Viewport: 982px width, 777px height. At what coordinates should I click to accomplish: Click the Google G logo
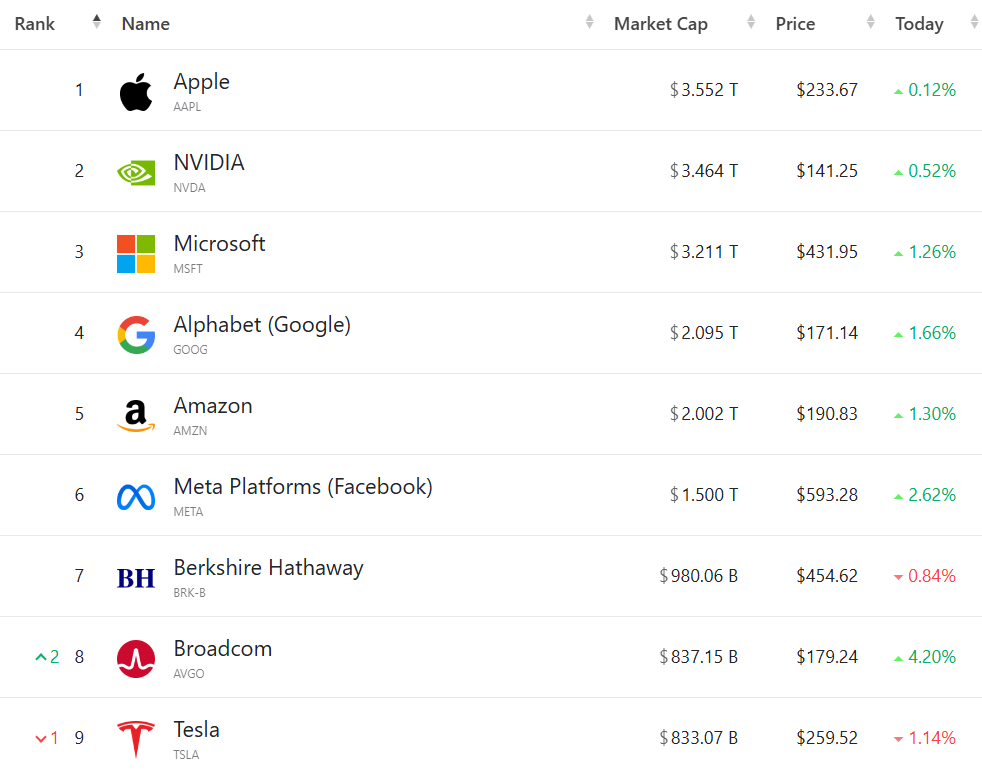tap(136, 335)
